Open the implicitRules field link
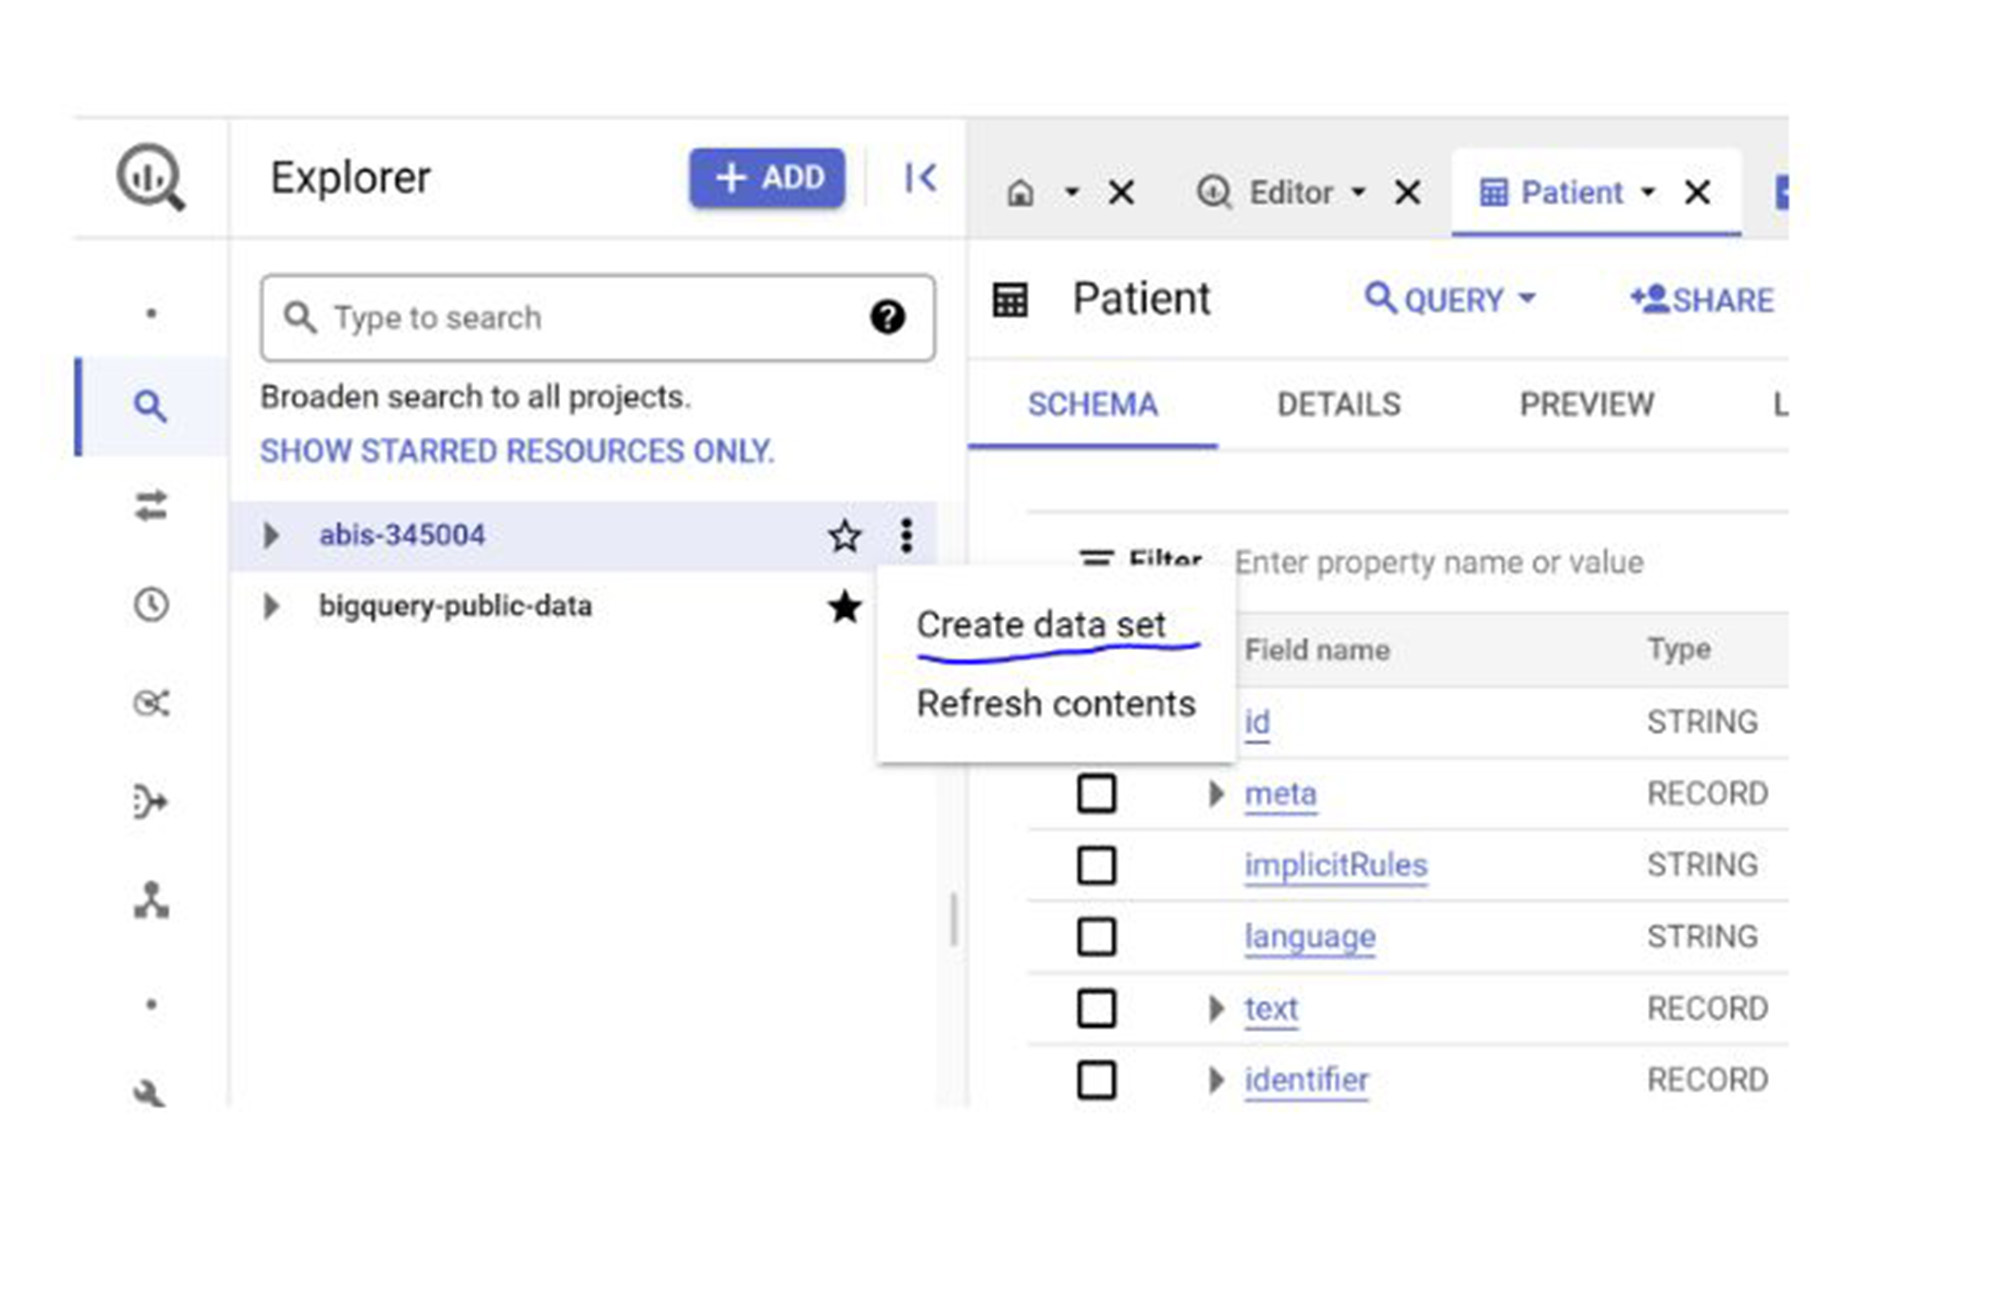Image resolution: width=2000 pixels, height=1295 pixels. tap(1336, 865)
